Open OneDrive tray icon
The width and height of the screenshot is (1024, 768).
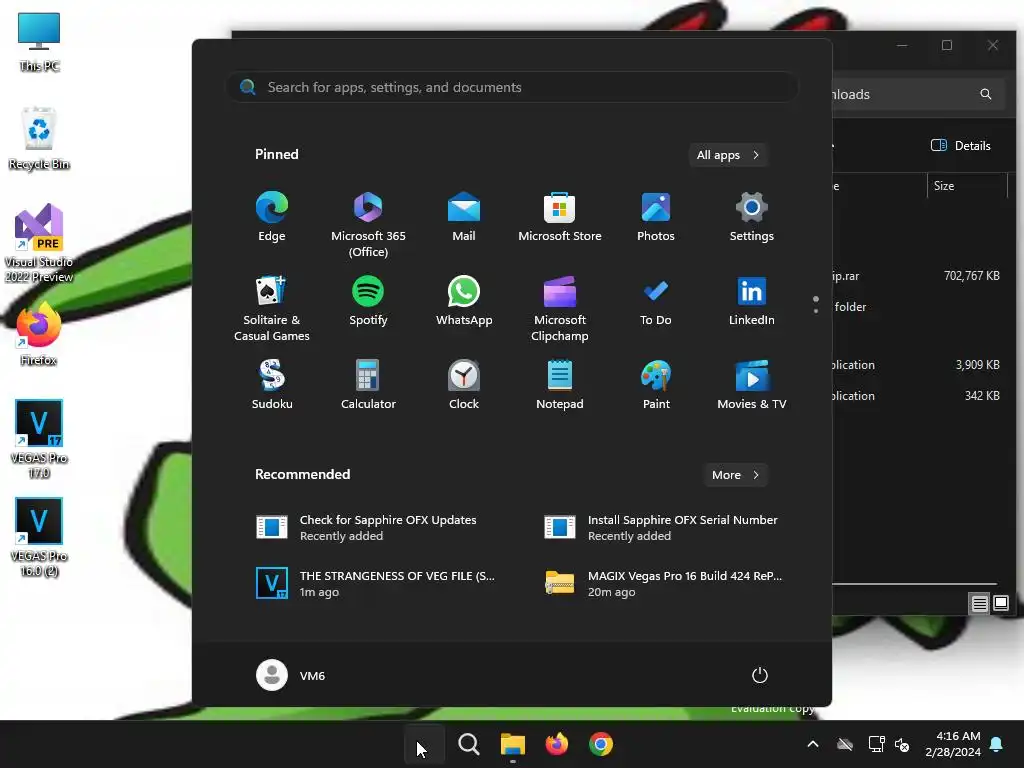[845, 744]
